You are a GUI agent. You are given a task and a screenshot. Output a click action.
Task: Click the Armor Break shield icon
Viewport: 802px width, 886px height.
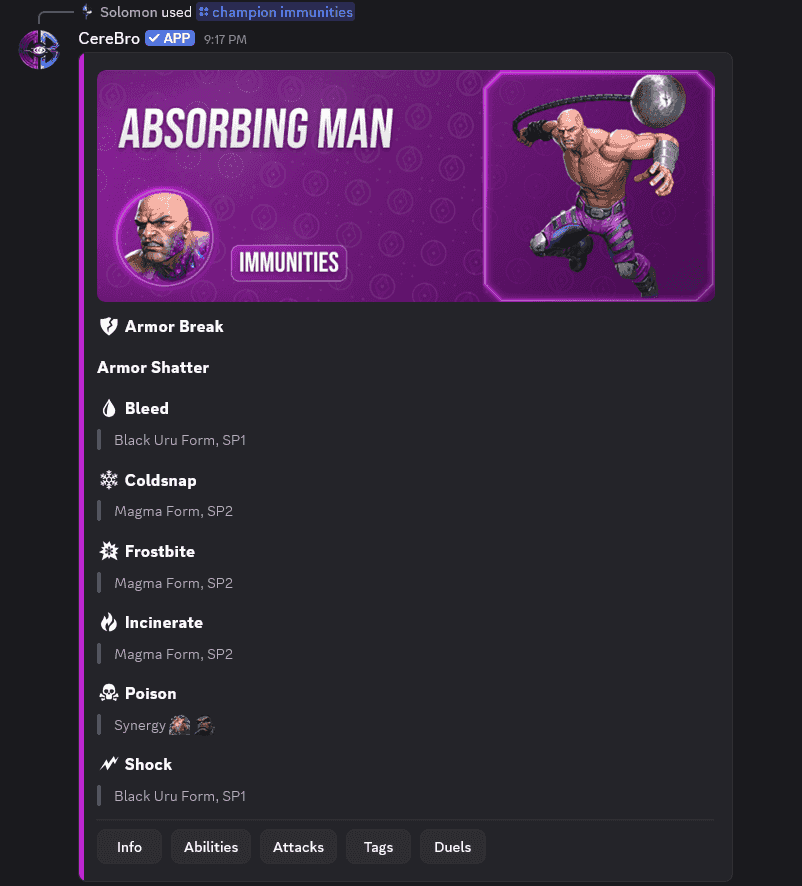[109, 326]
